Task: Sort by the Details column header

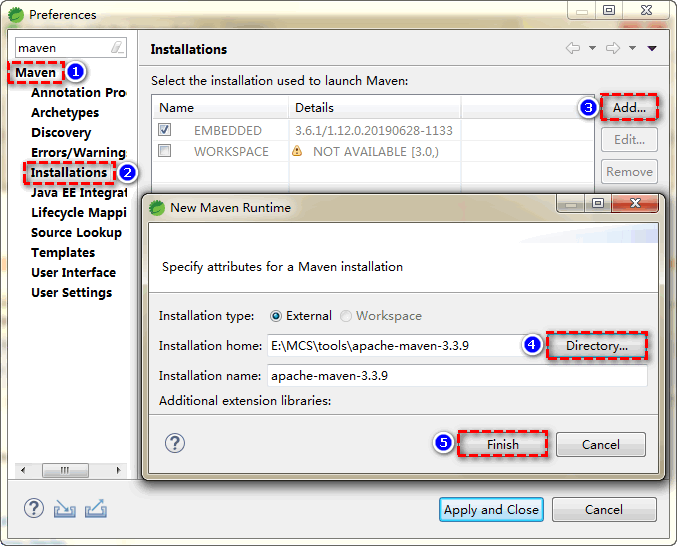Action: pos(374,107)
